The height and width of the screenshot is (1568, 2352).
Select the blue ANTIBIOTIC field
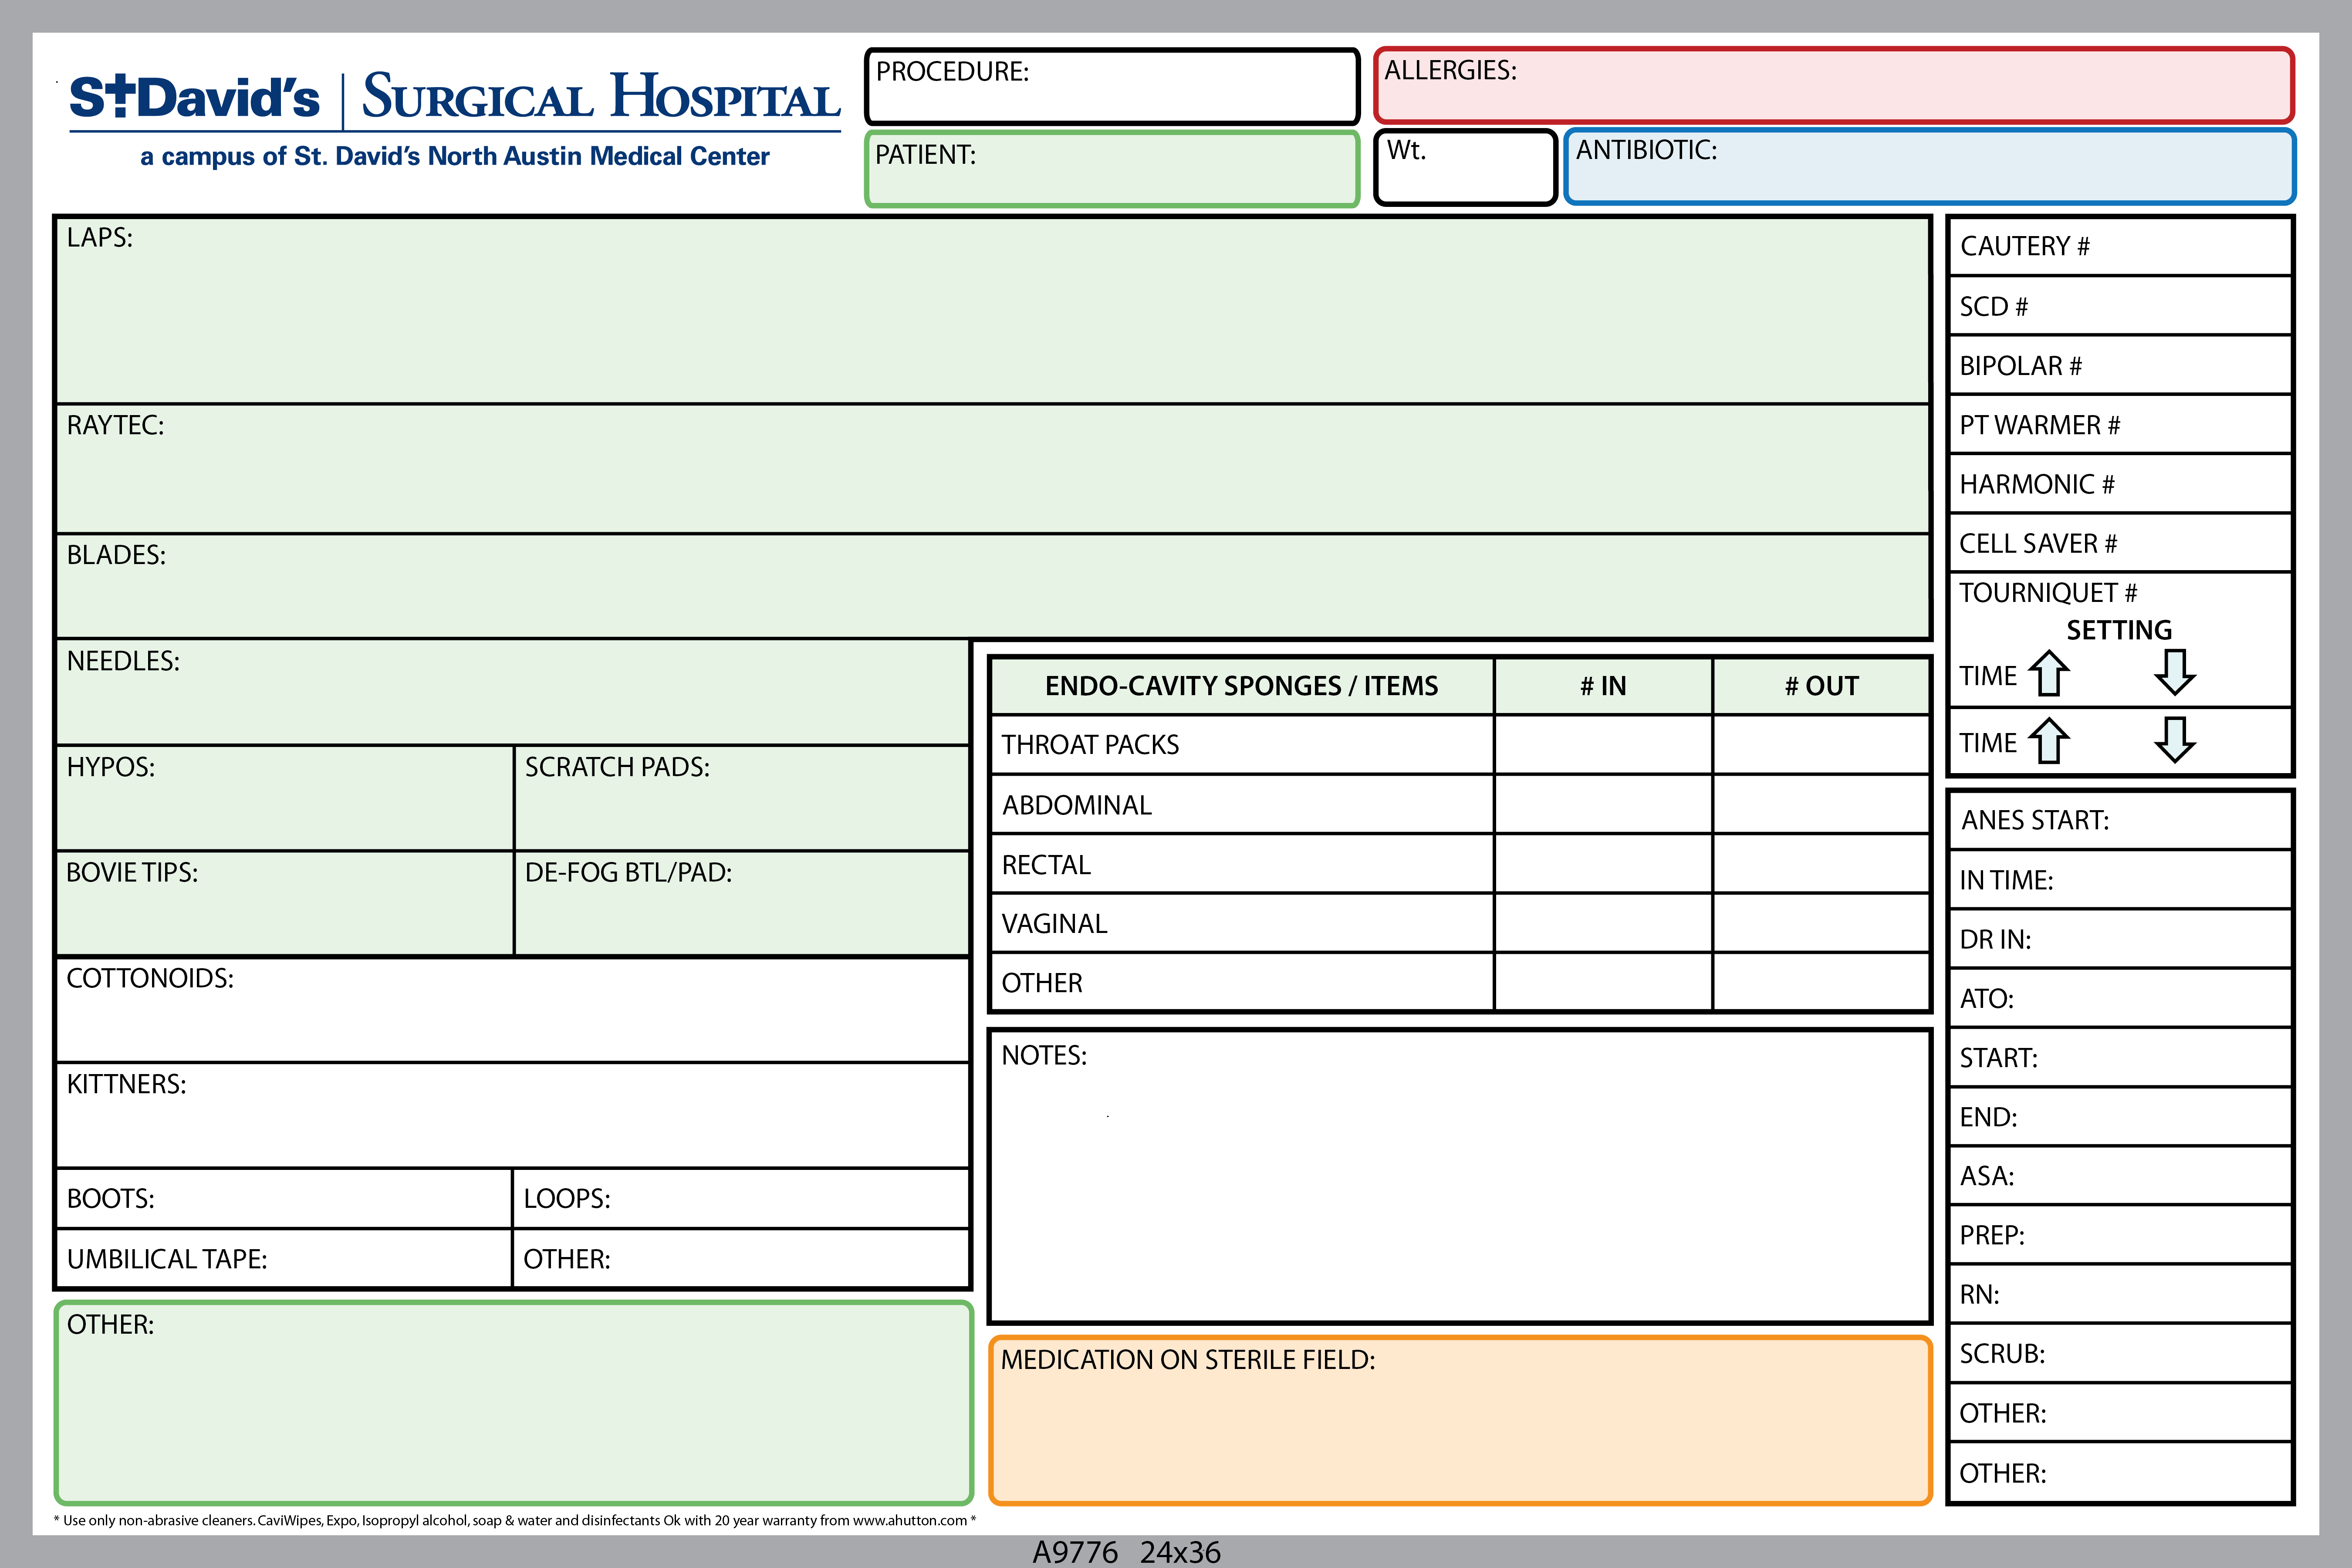1929,166
